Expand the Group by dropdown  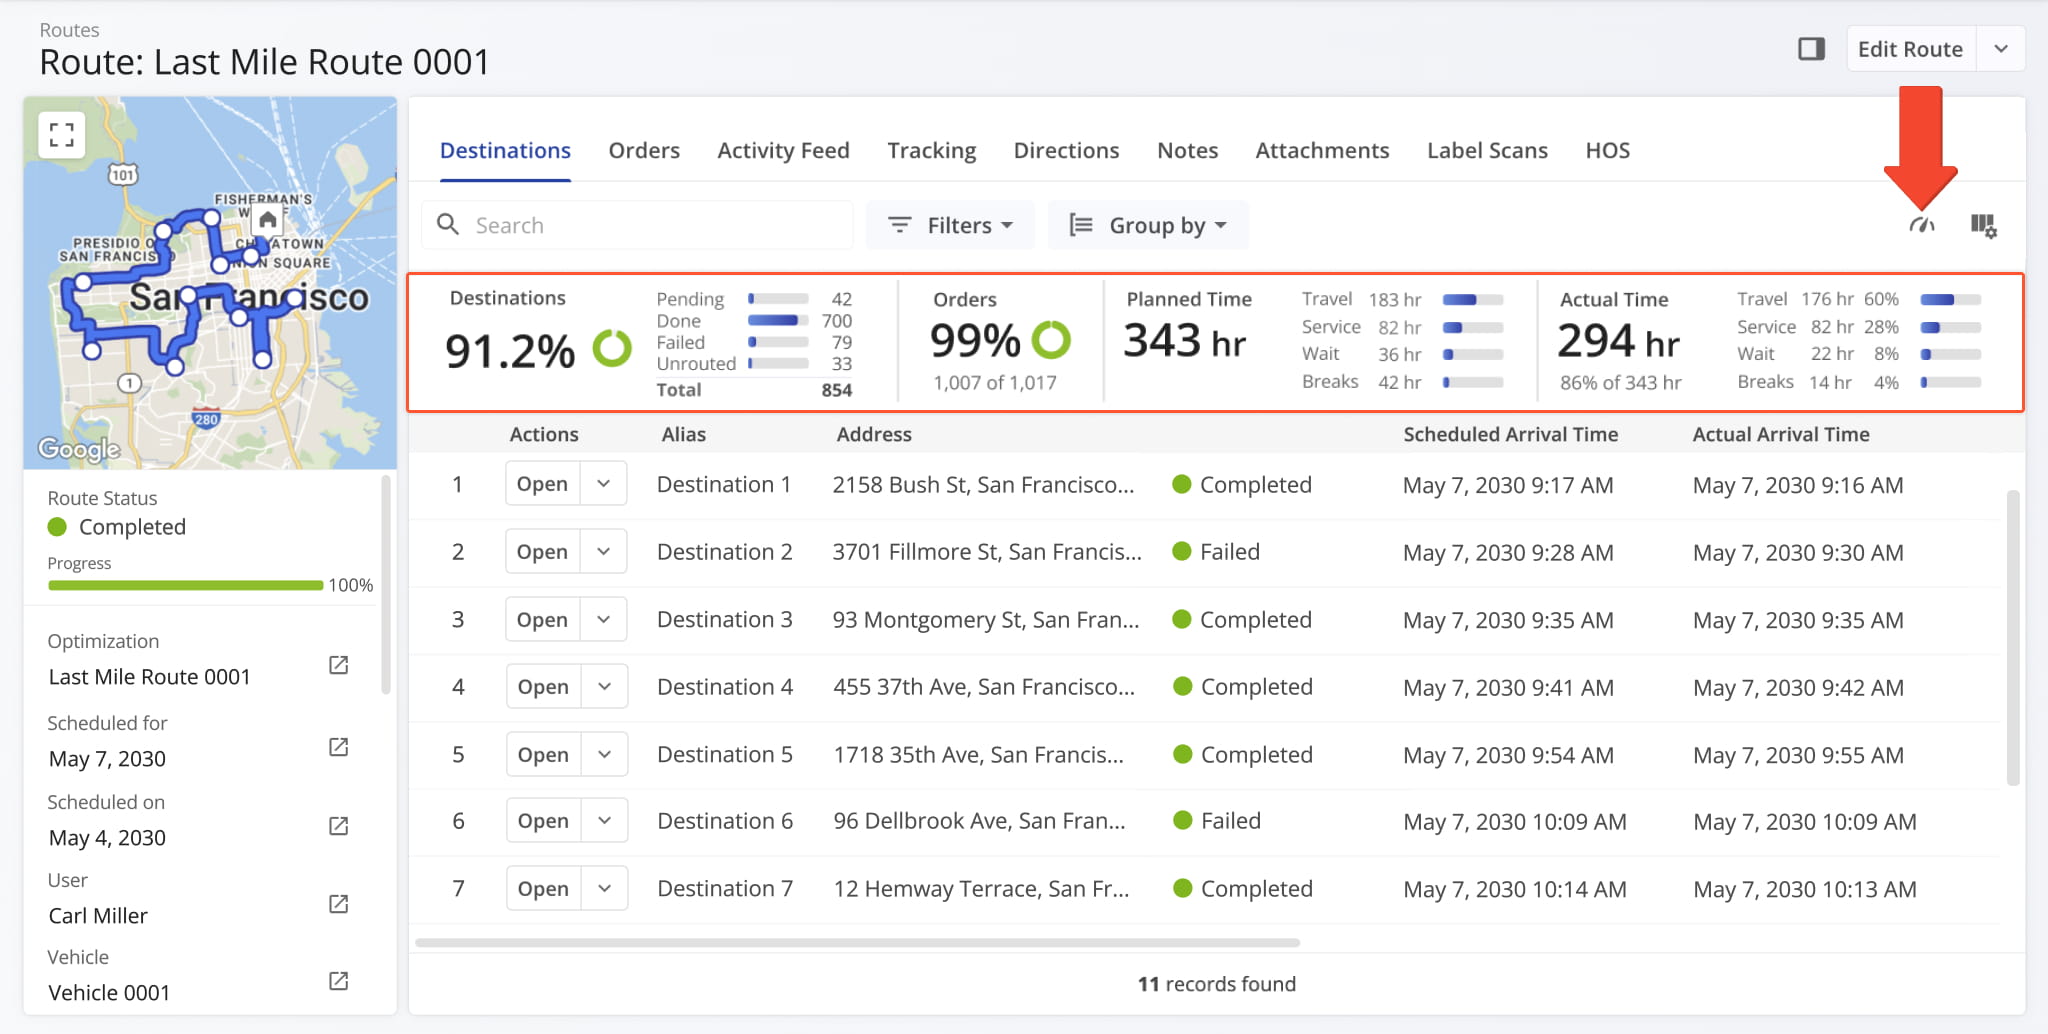click(x=1148, y=225)
